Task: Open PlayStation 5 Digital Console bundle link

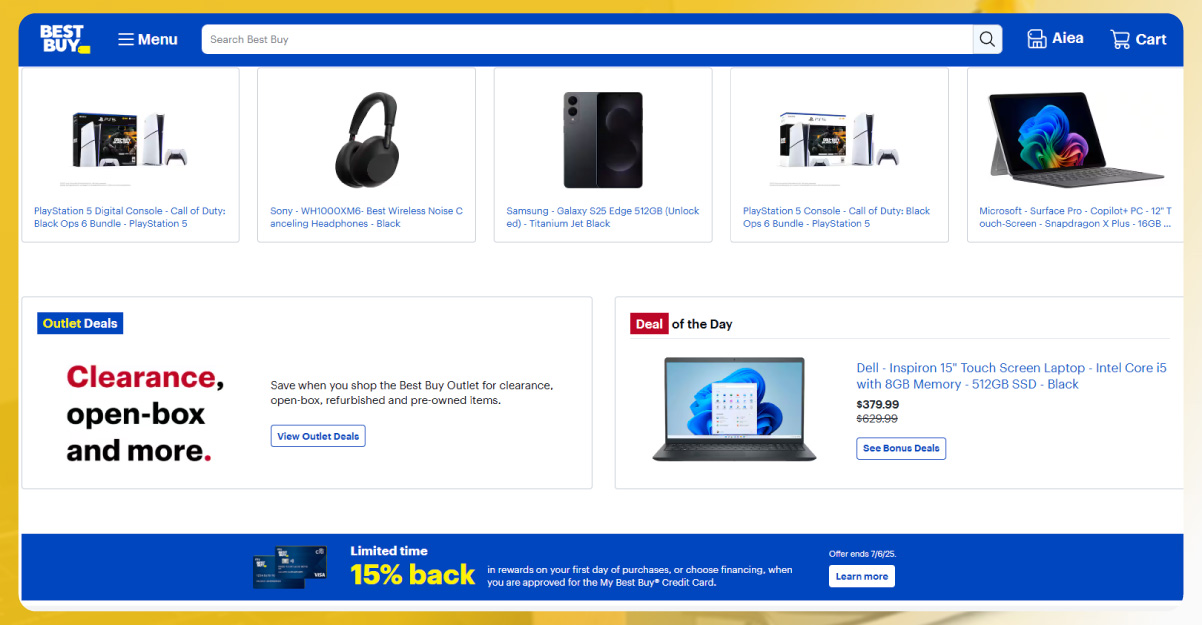Action: (130, 217)
